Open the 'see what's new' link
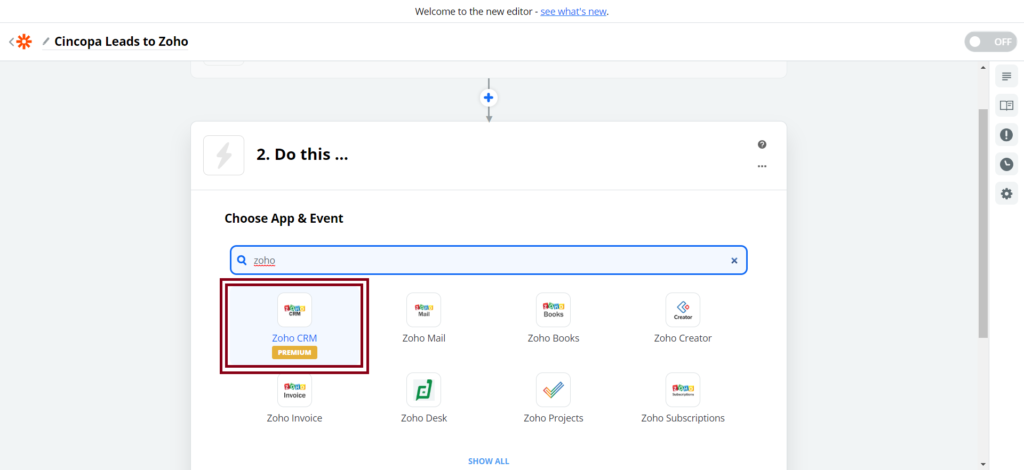 pos(573,12)
